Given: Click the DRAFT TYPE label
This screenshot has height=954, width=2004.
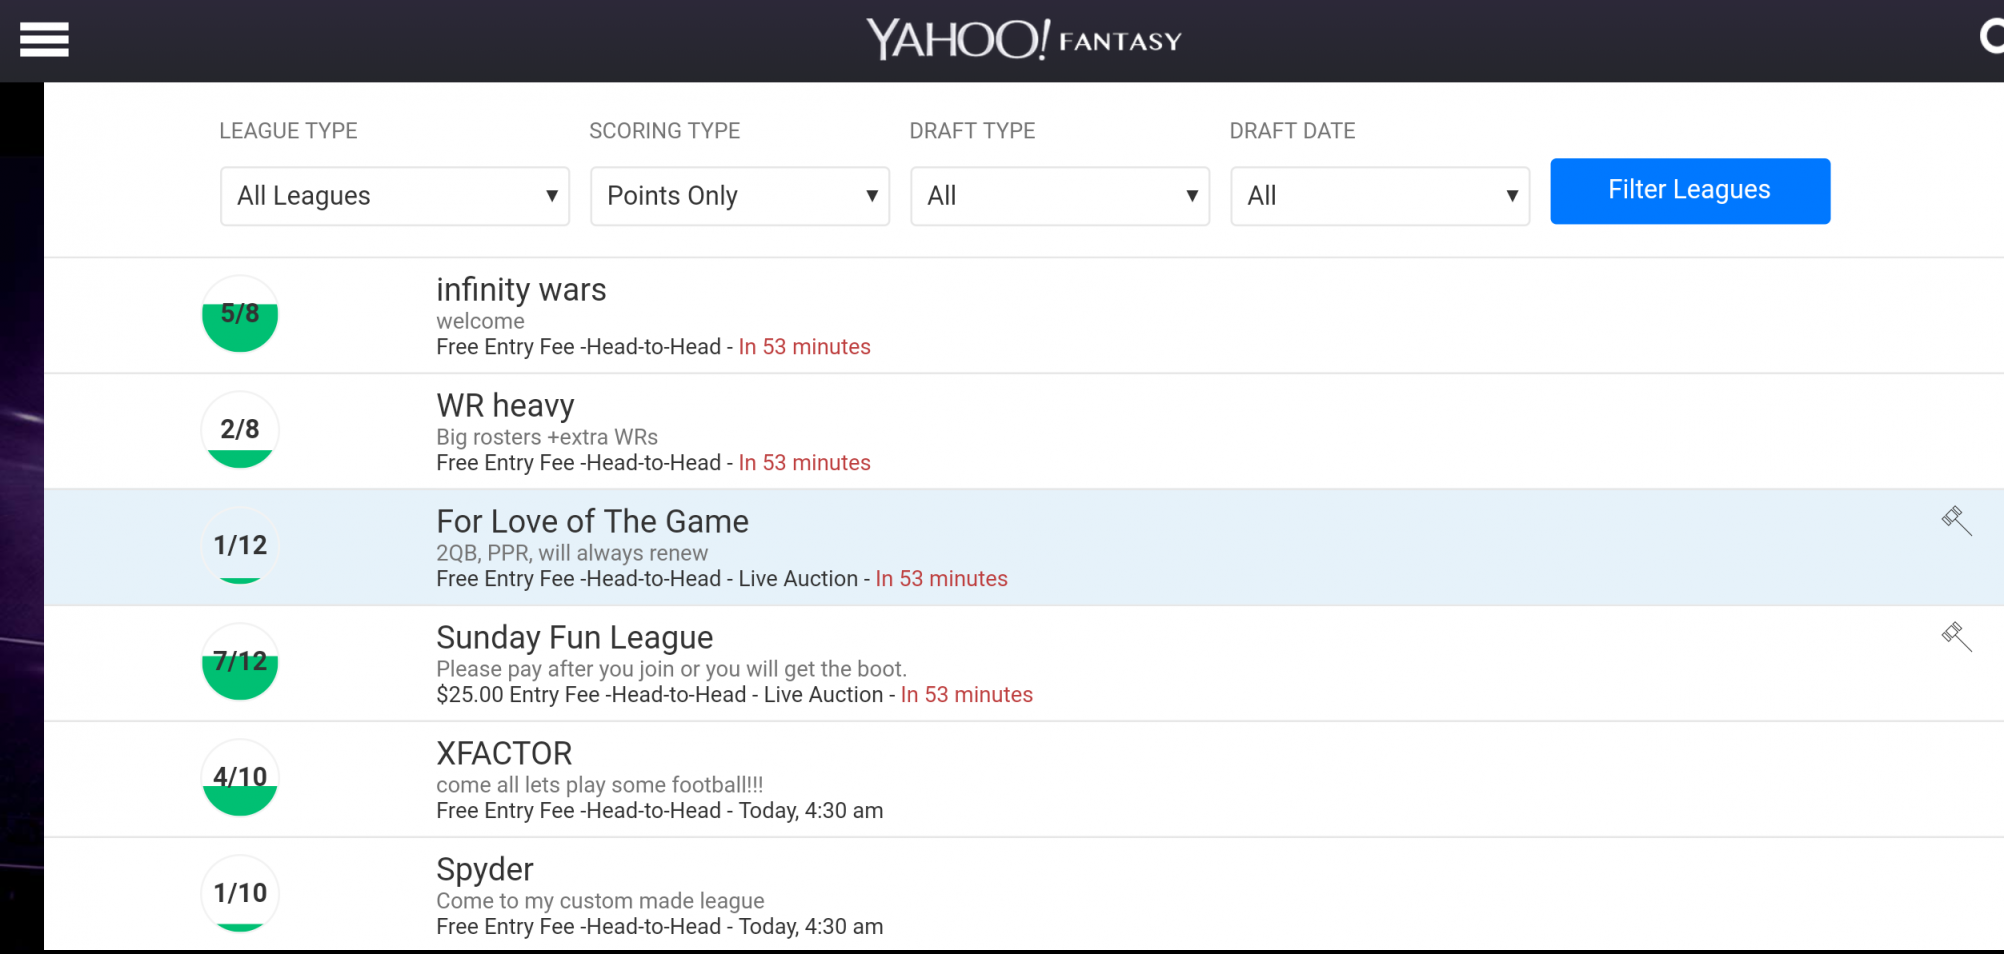Looking at the screenshot, I should (972, 131).
